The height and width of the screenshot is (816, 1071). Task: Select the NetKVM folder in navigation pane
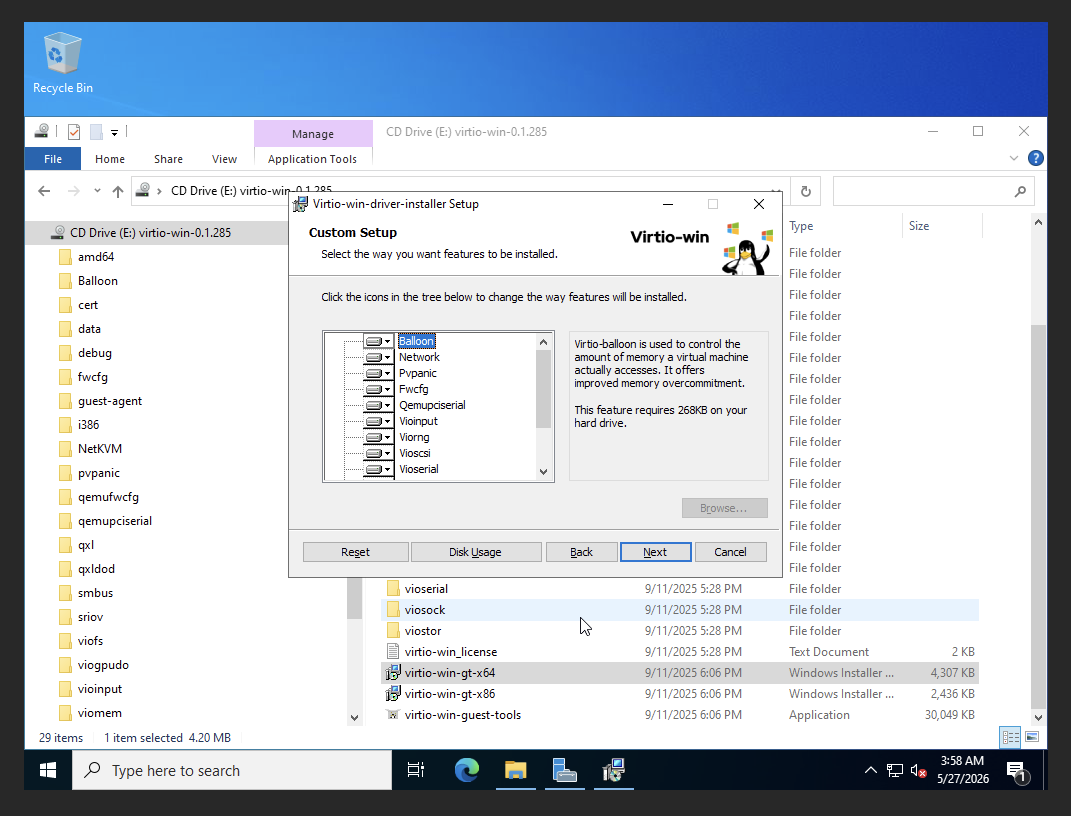click(x=100, y=449)
